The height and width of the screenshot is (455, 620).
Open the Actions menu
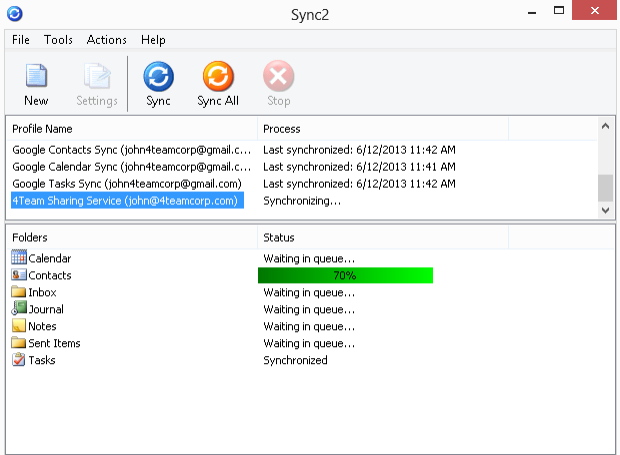pos(107,40)
